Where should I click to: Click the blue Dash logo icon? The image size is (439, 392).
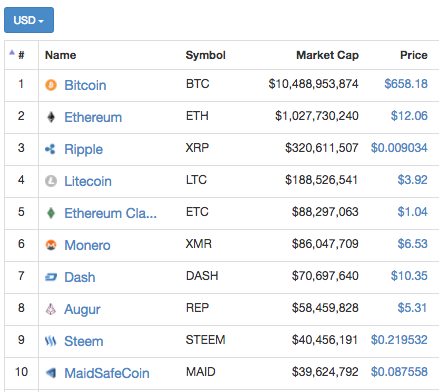pos(51,277)
